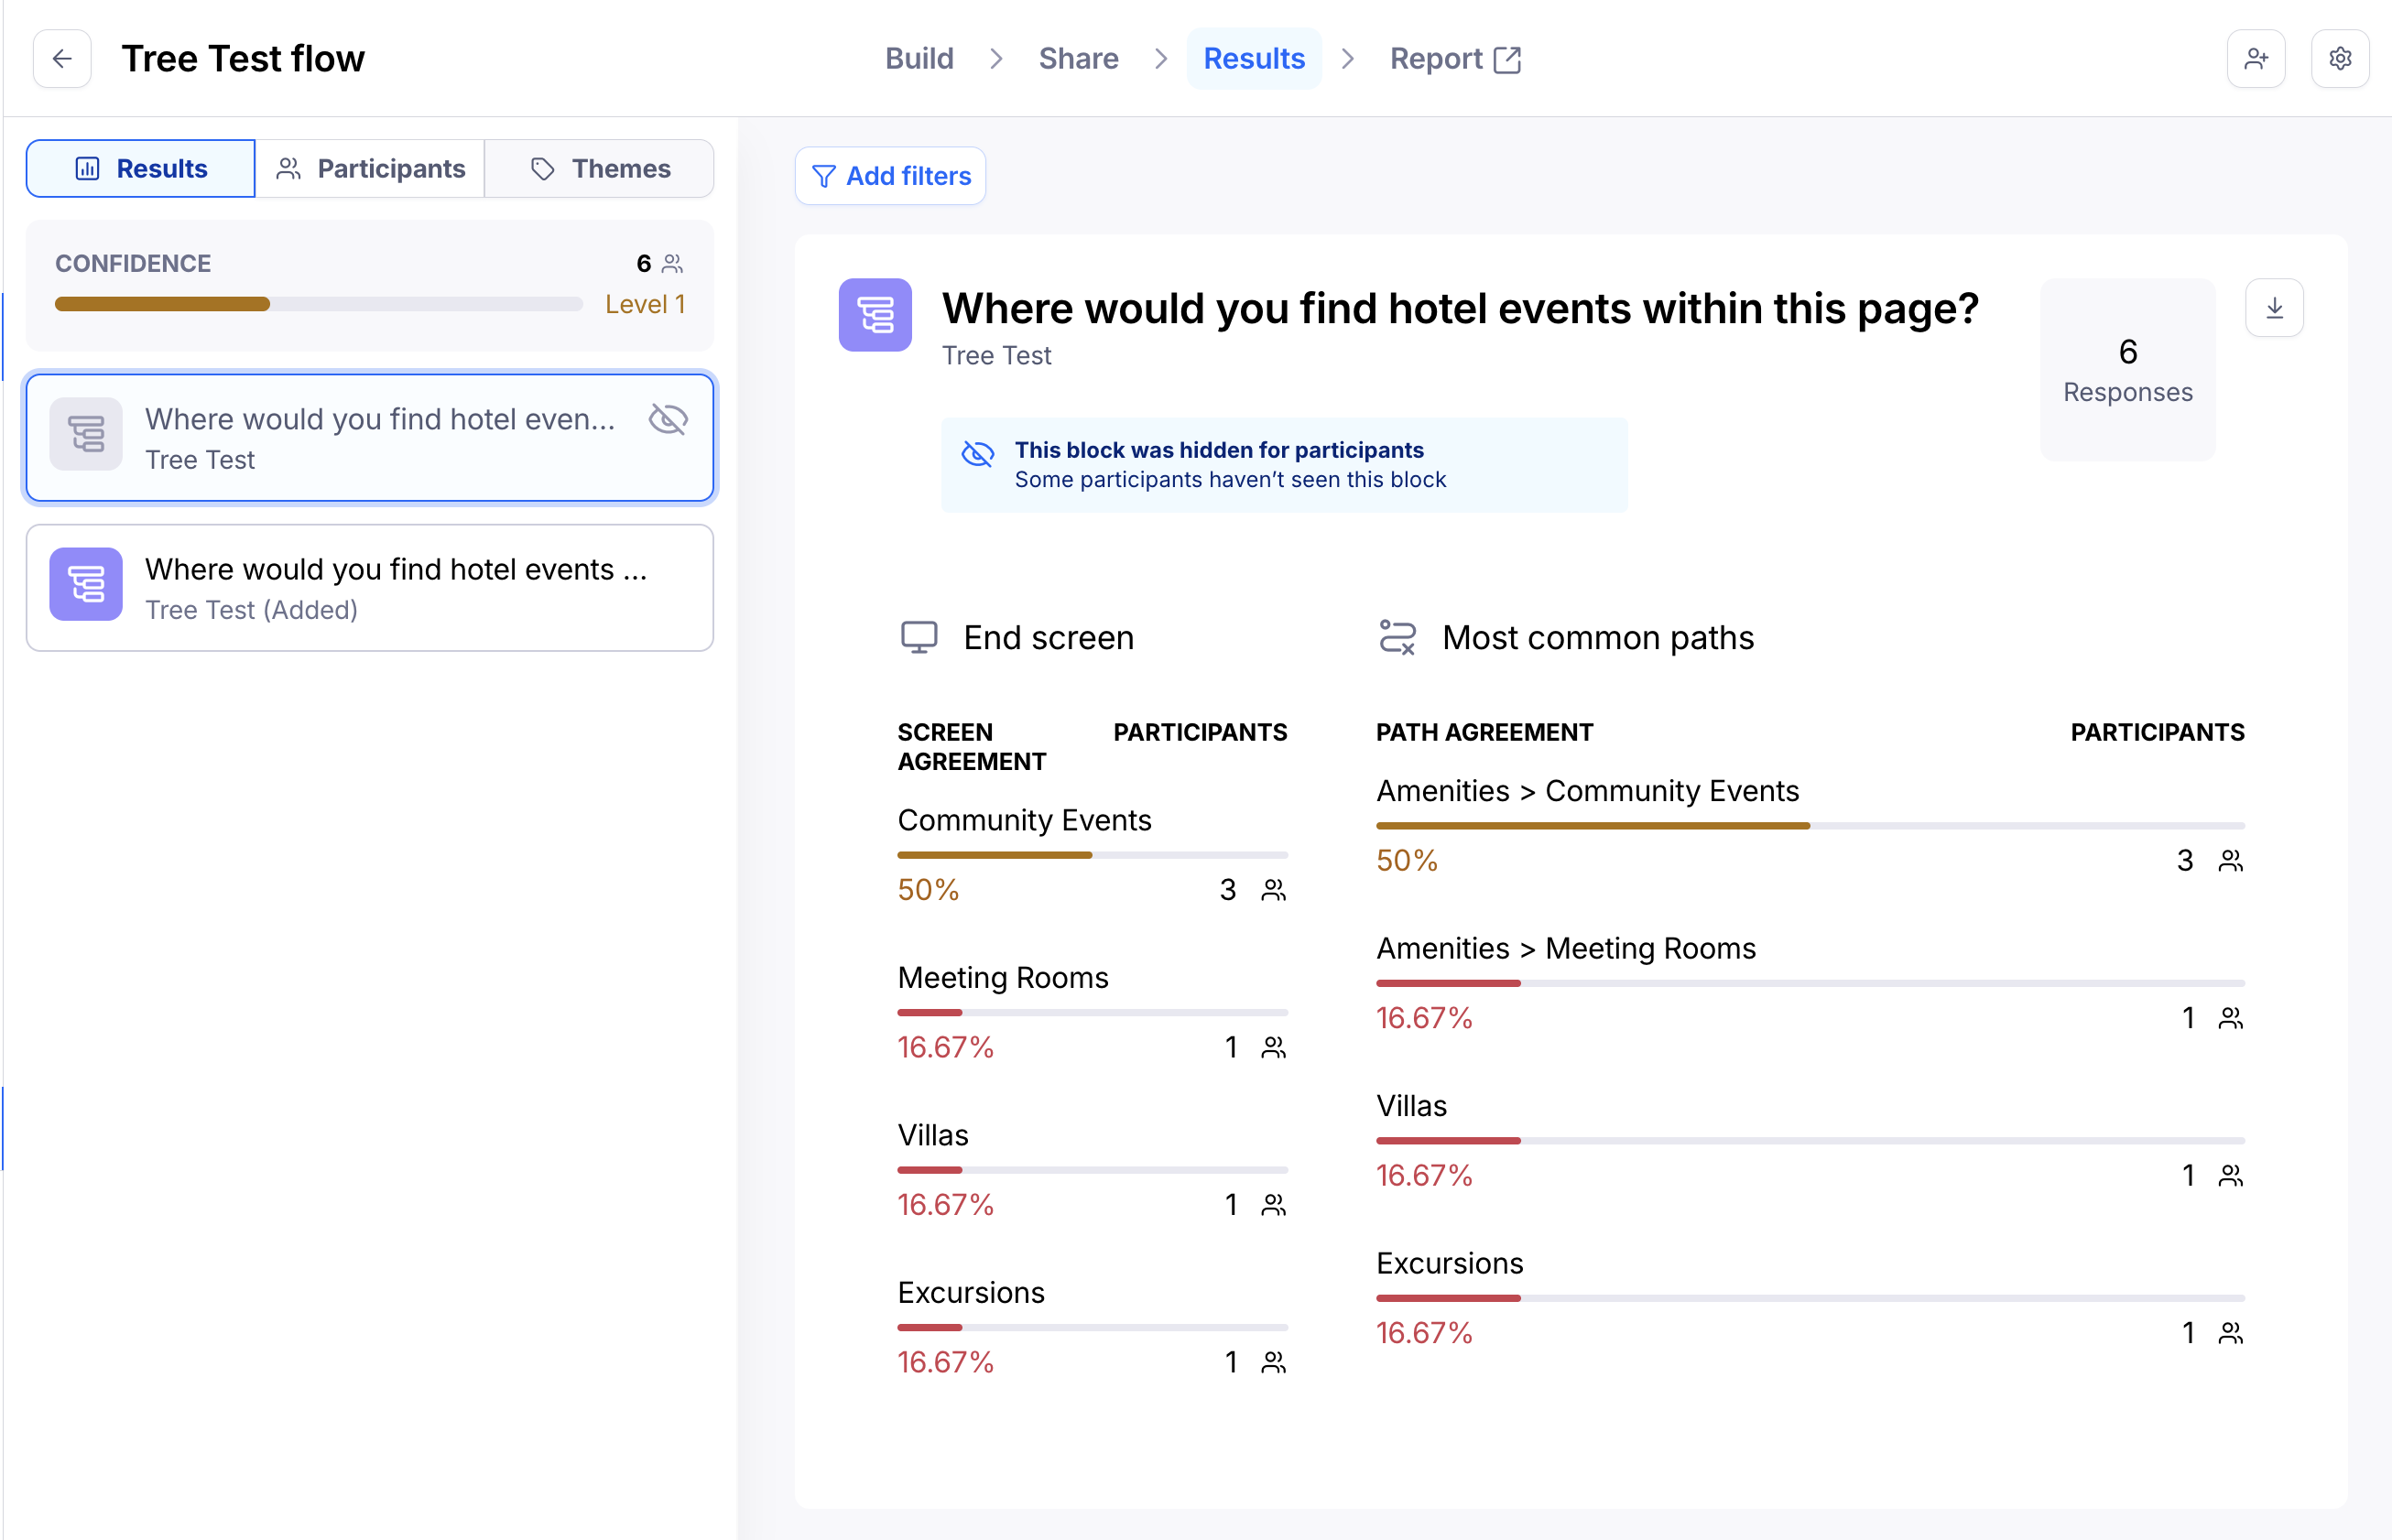Viewport: 2392px width, 1540px height.
Task: Switch to the Participants tab
Action: point(370,168)
